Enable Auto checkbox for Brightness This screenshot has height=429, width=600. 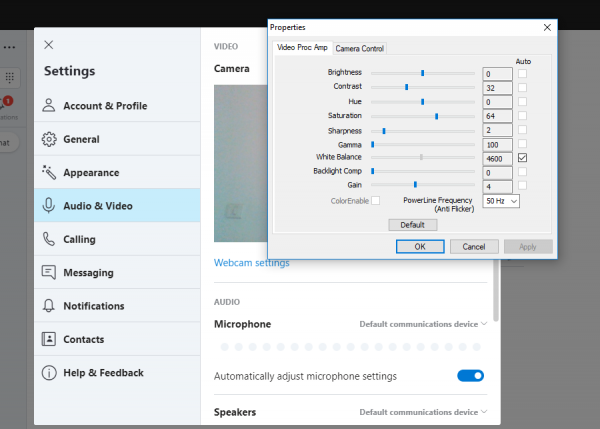[522, 73]
